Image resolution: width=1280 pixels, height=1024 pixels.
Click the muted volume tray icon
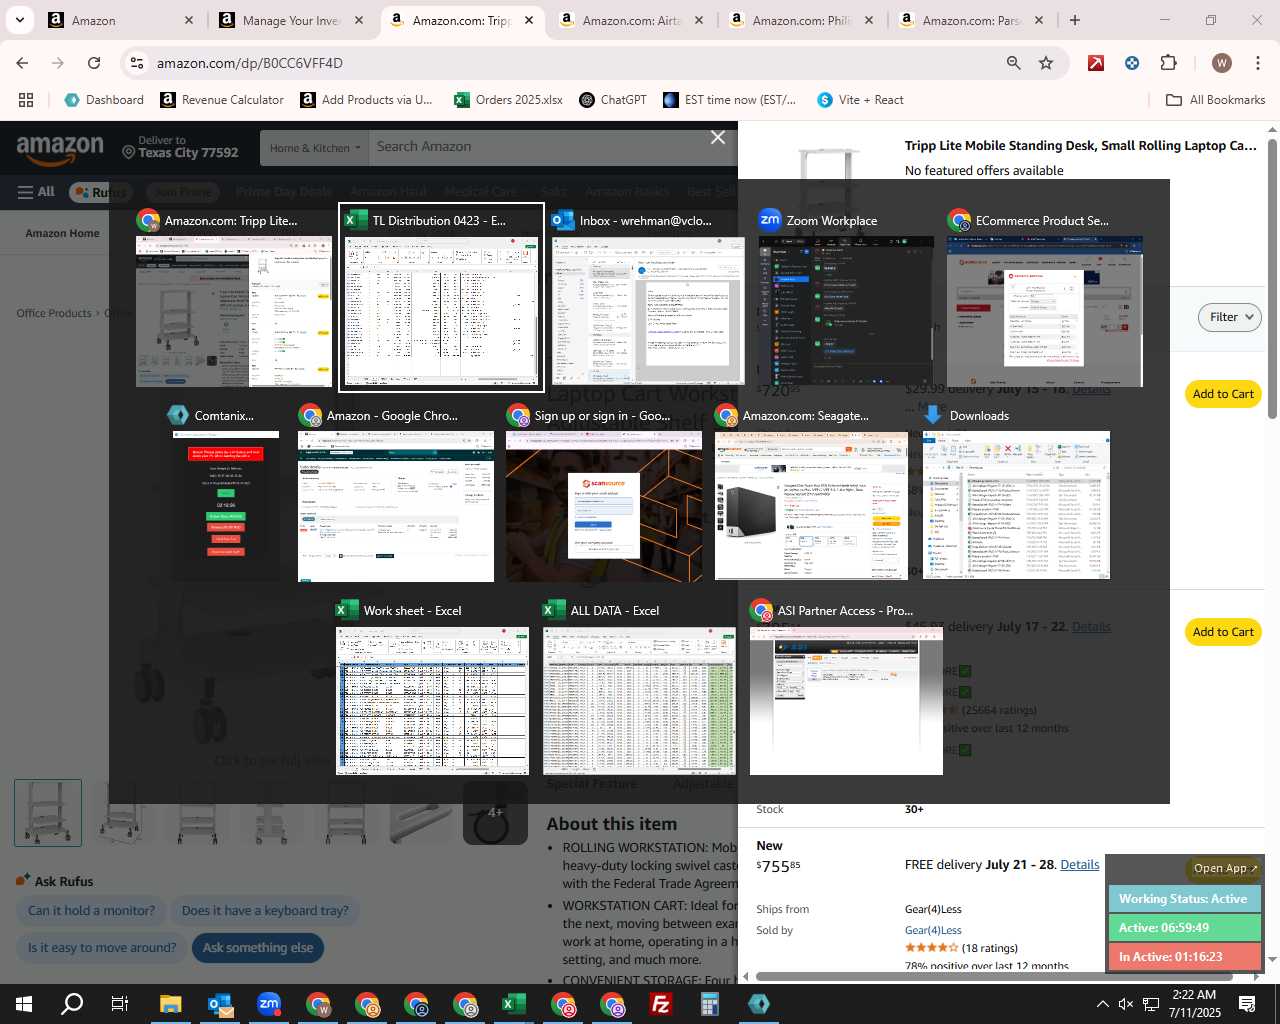pyautogui.click(x=1126, y=1004)
